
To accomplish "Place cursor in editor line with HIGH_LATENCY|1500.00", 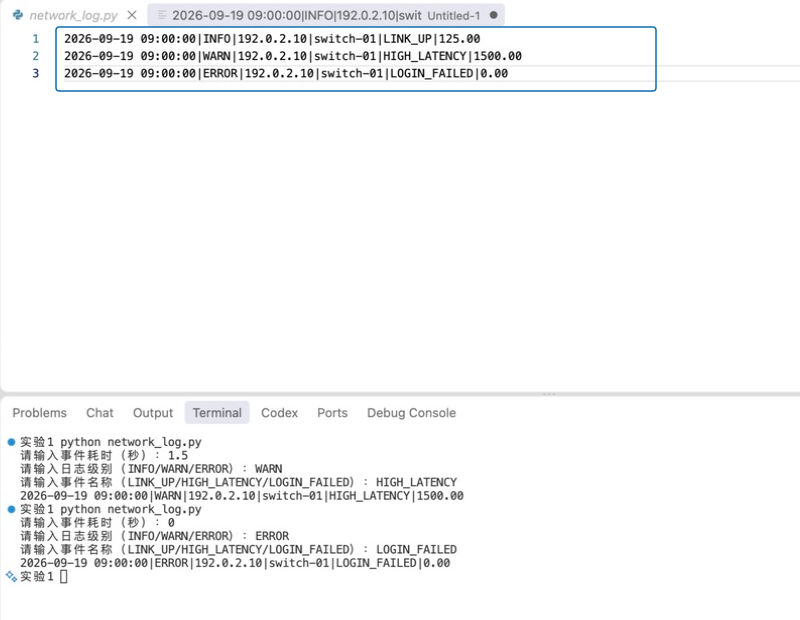I will (293, 56).
